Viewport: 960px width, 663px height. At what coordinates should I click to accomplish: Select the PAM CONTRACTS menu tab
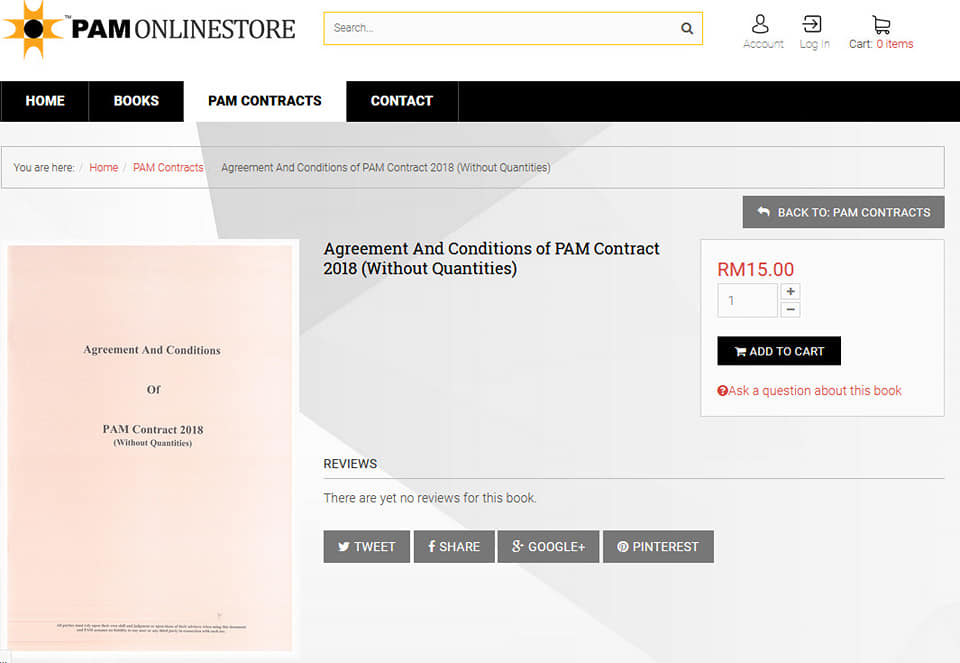(x=264, y=101)
